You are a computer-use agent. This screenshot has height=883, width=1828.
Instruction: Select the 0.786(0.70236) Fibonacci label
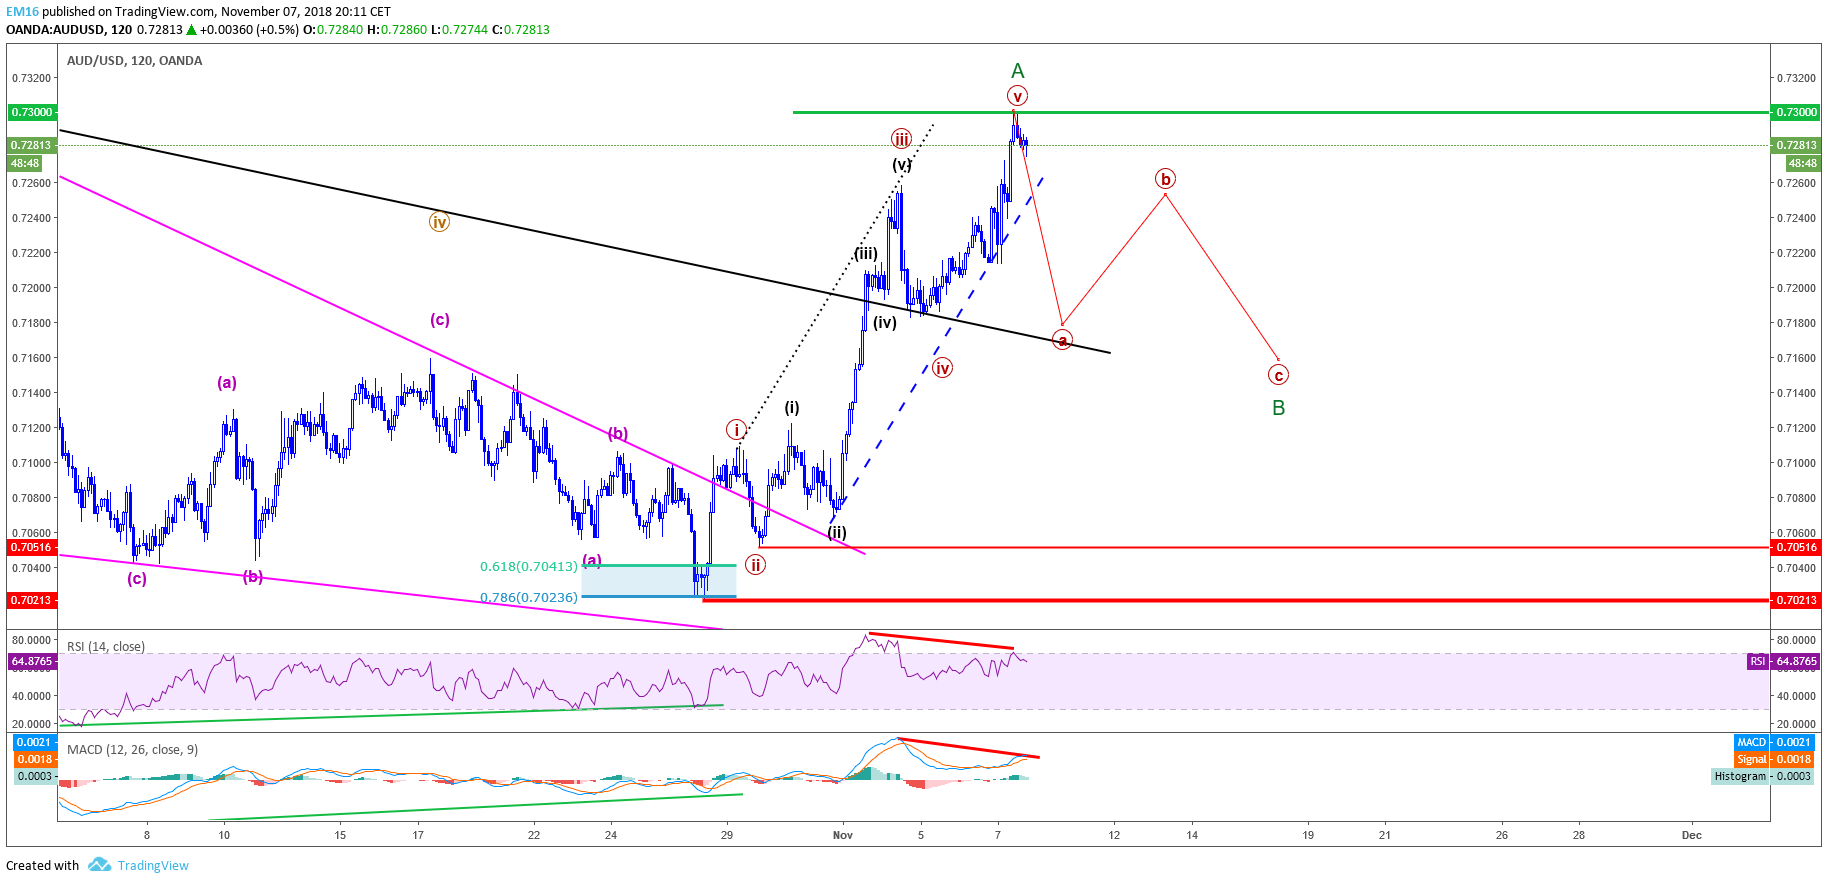point(529,598)
